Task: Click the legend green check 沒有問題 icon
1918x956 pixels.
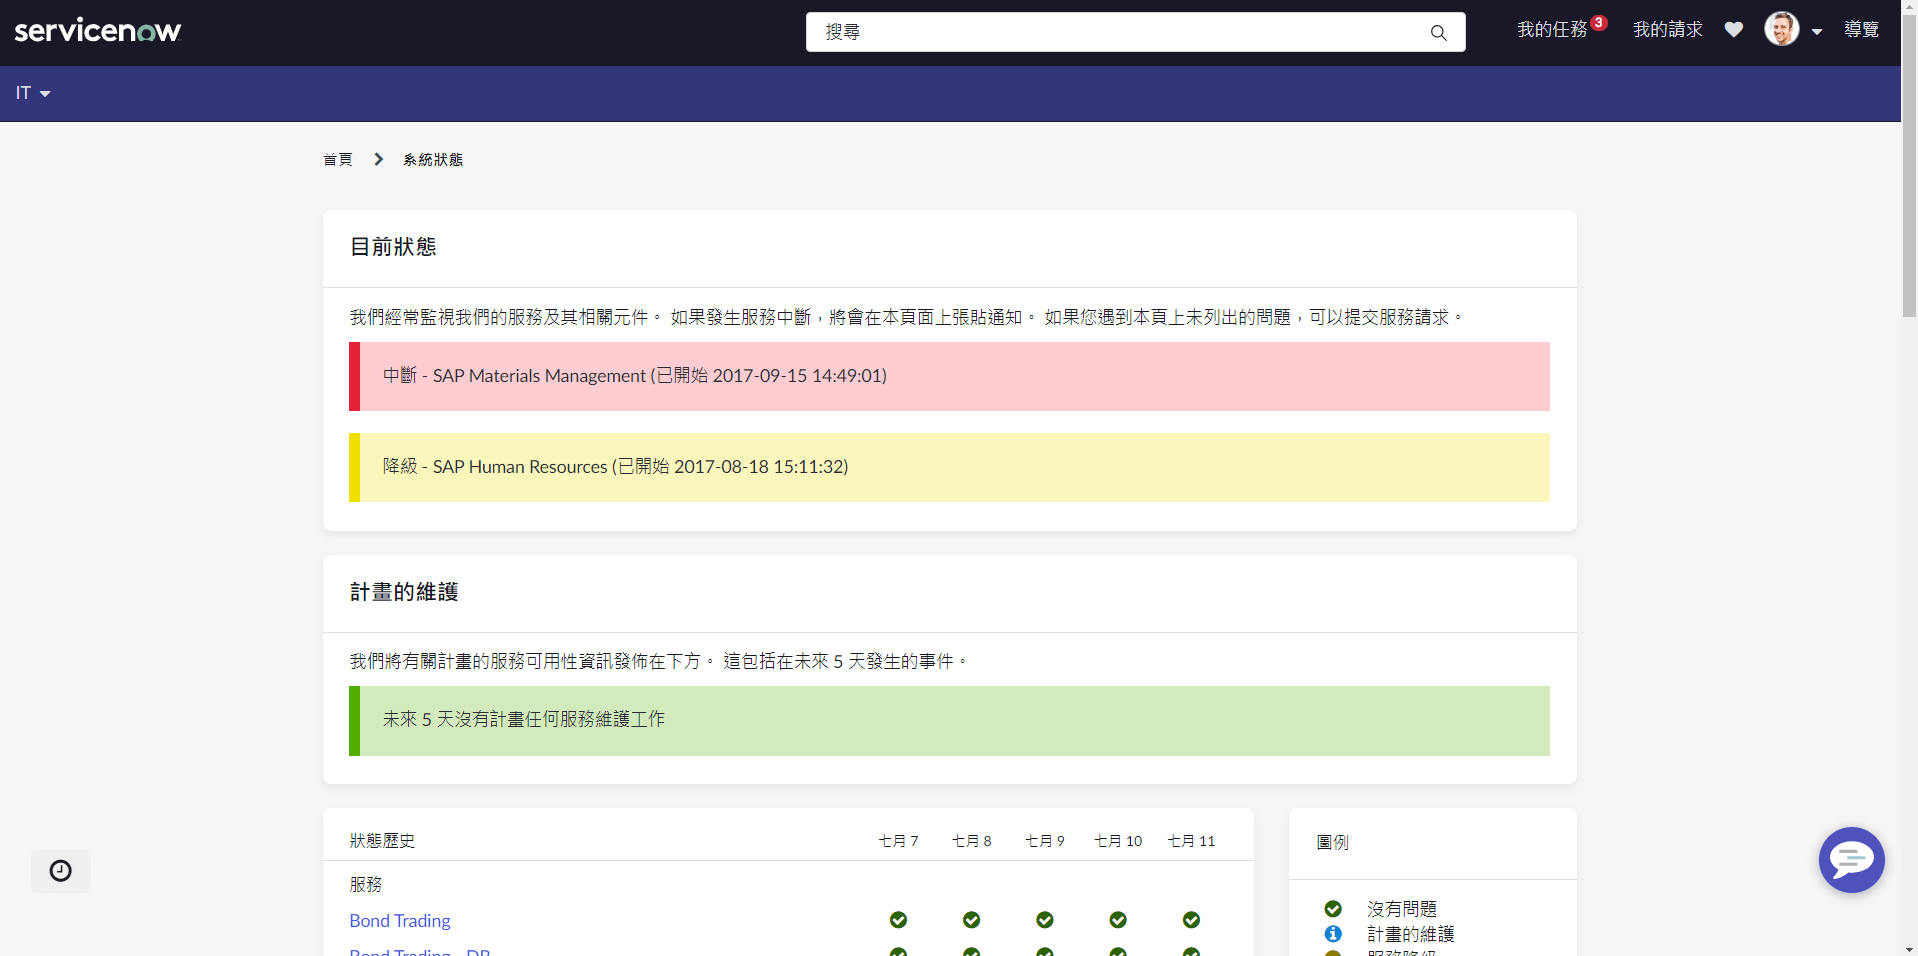Action: pos(1333,909)
